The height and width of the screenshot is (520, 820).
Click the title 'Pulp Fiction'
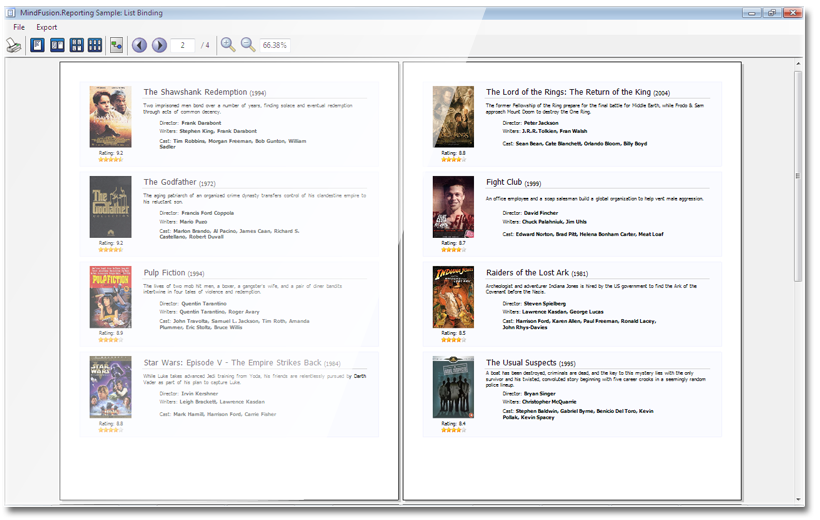tap(164, 273)
